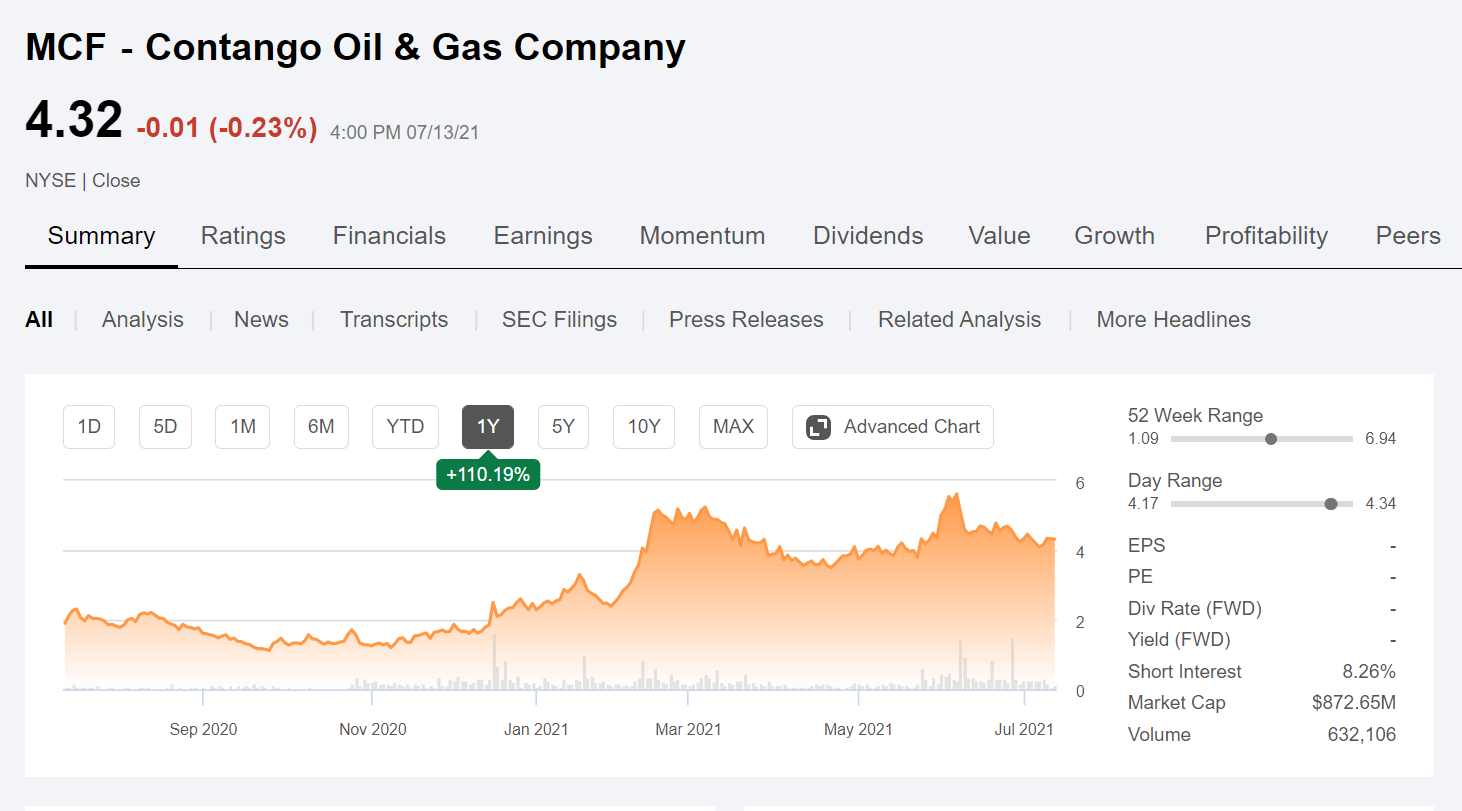Open the Advanced Chart view
This screenshot has height=811, width=1462.
tap(892, 426)
